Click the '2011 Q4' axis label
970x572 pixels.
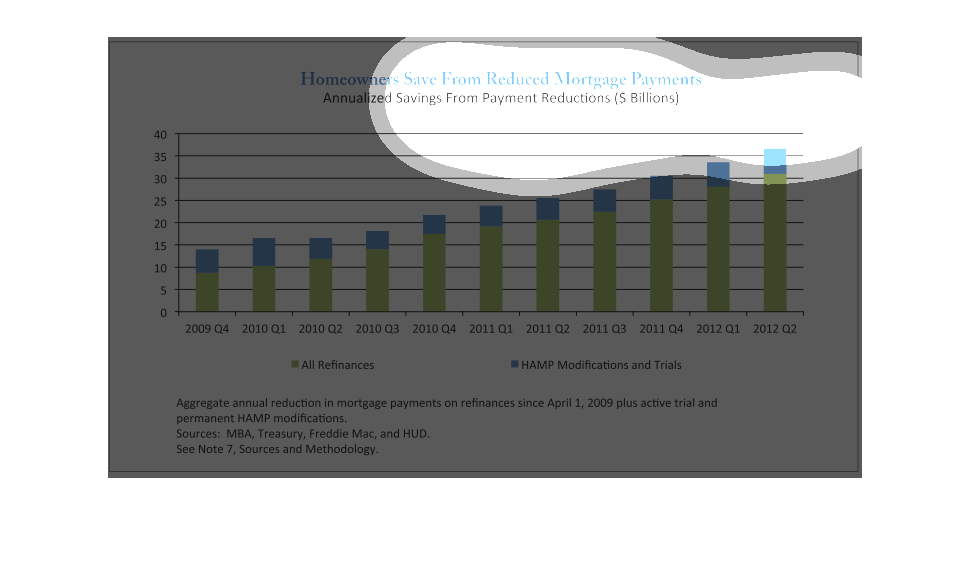click(x=661, y=329)
